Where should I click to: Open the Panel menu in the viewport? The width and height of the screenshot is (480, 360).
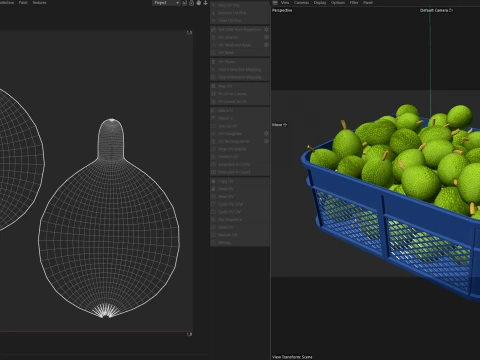(x=368, y=3)
